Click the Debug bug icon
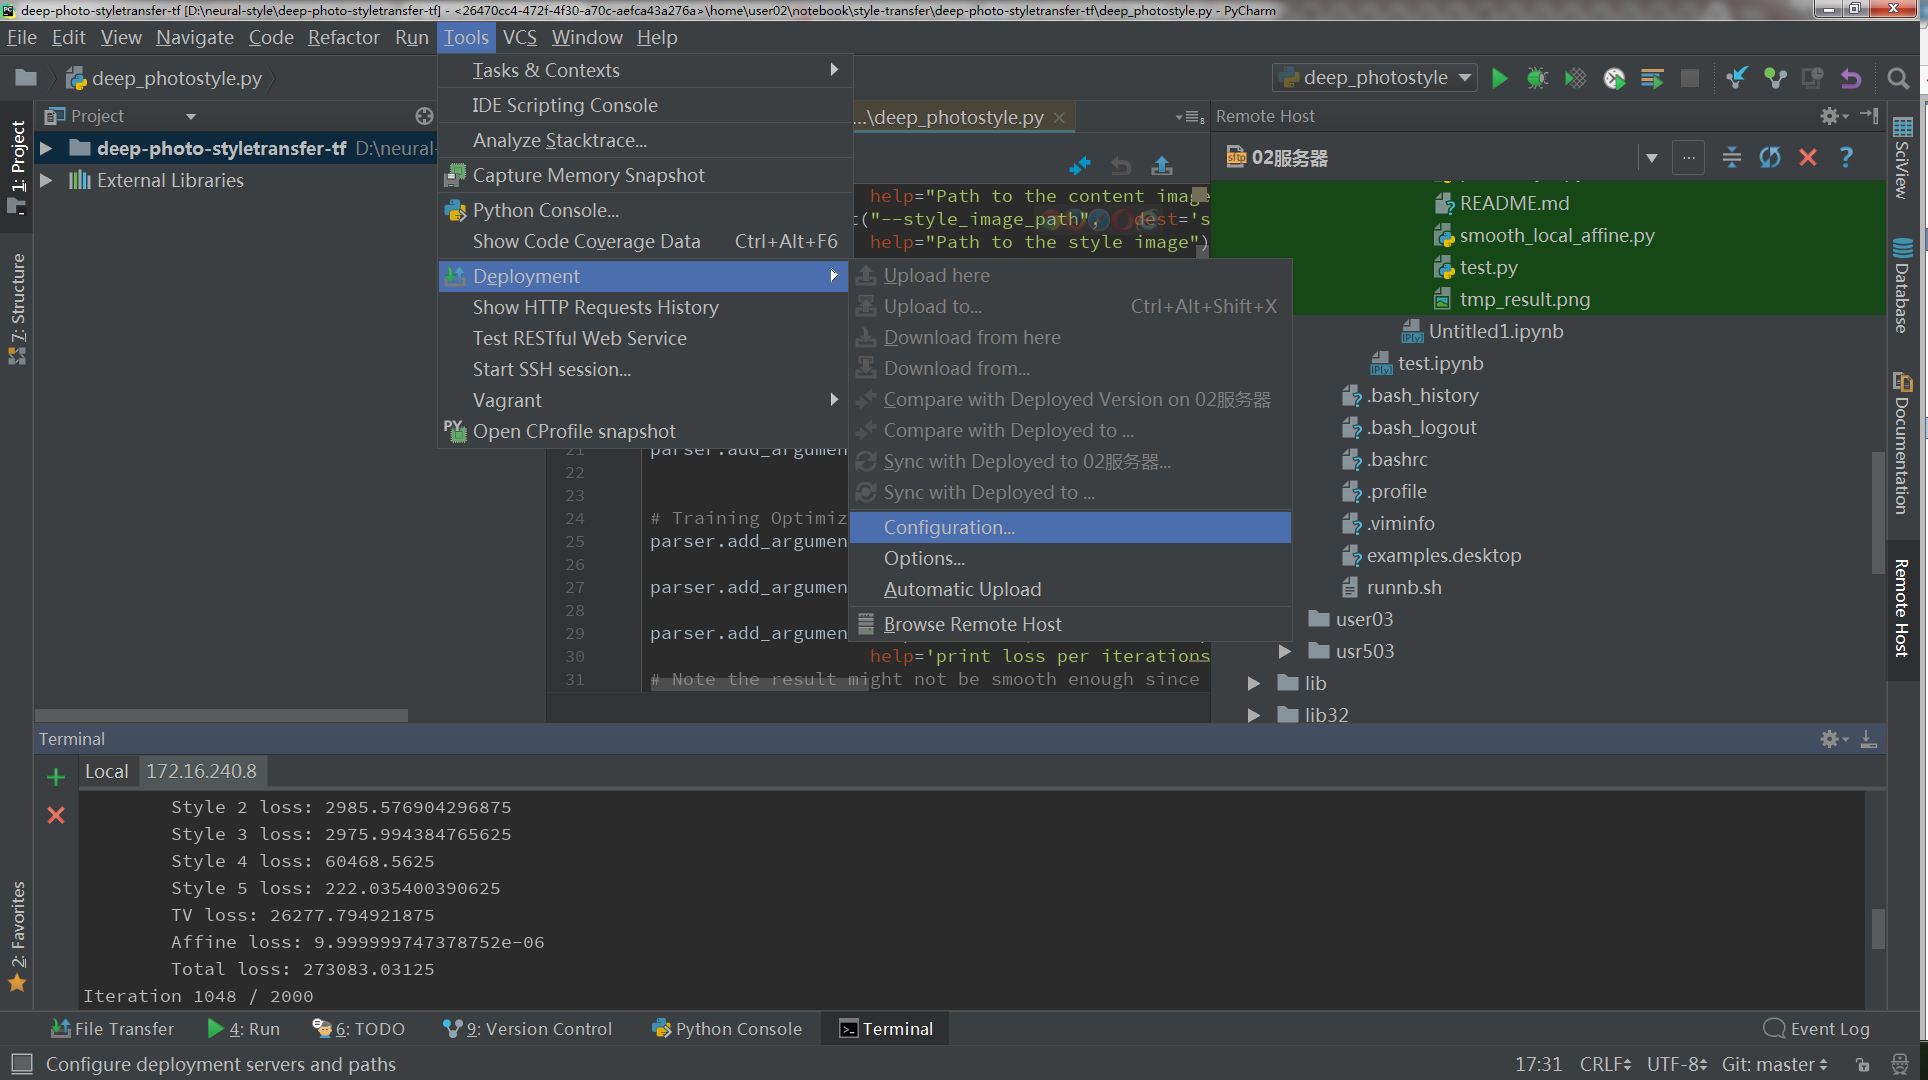 pos(1537,78)
